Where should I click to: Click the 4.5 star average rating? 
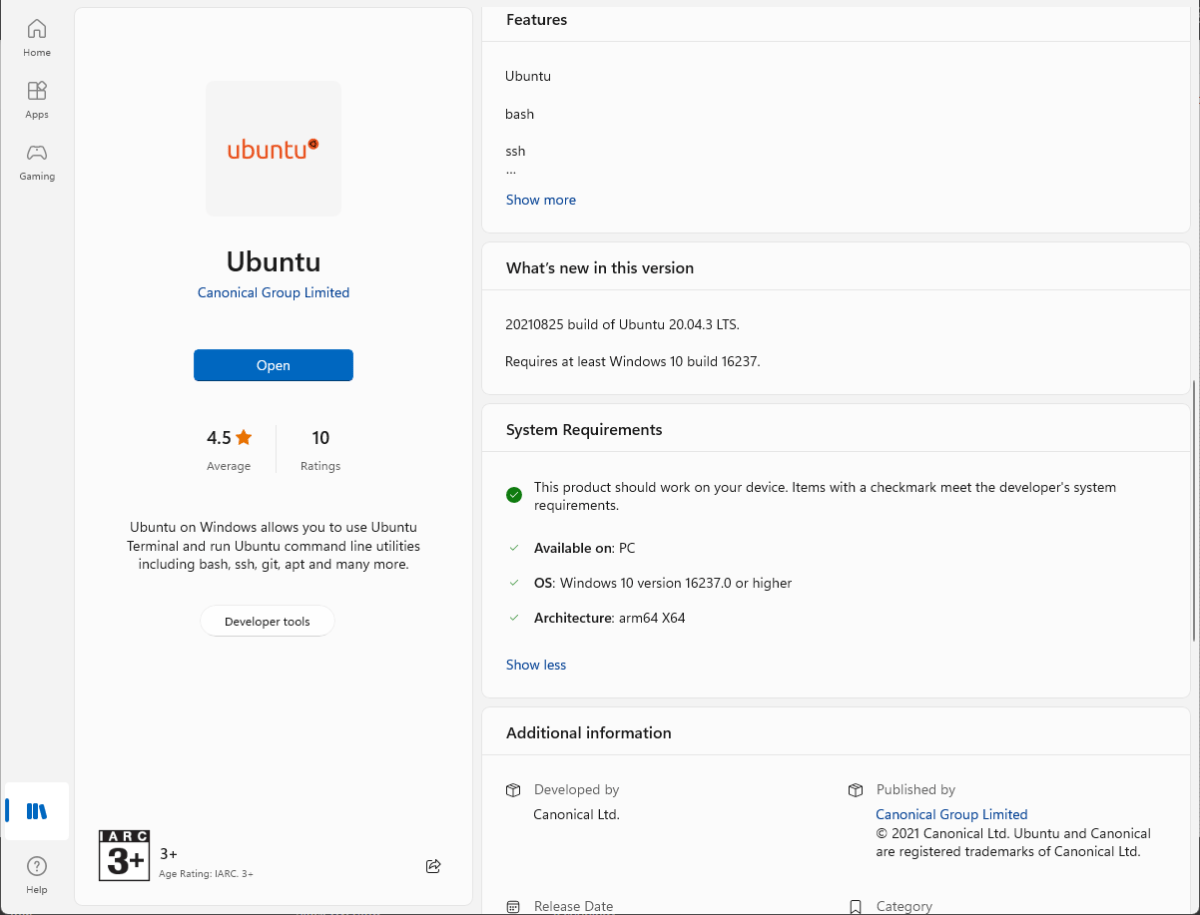[229, 449]
